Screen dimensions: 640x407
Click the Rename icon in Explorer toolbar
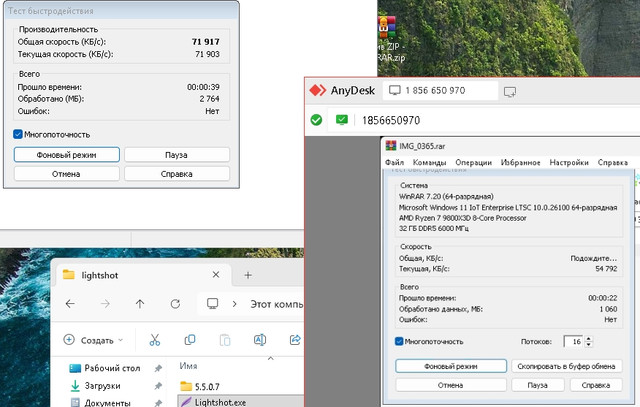coord(260,340)
